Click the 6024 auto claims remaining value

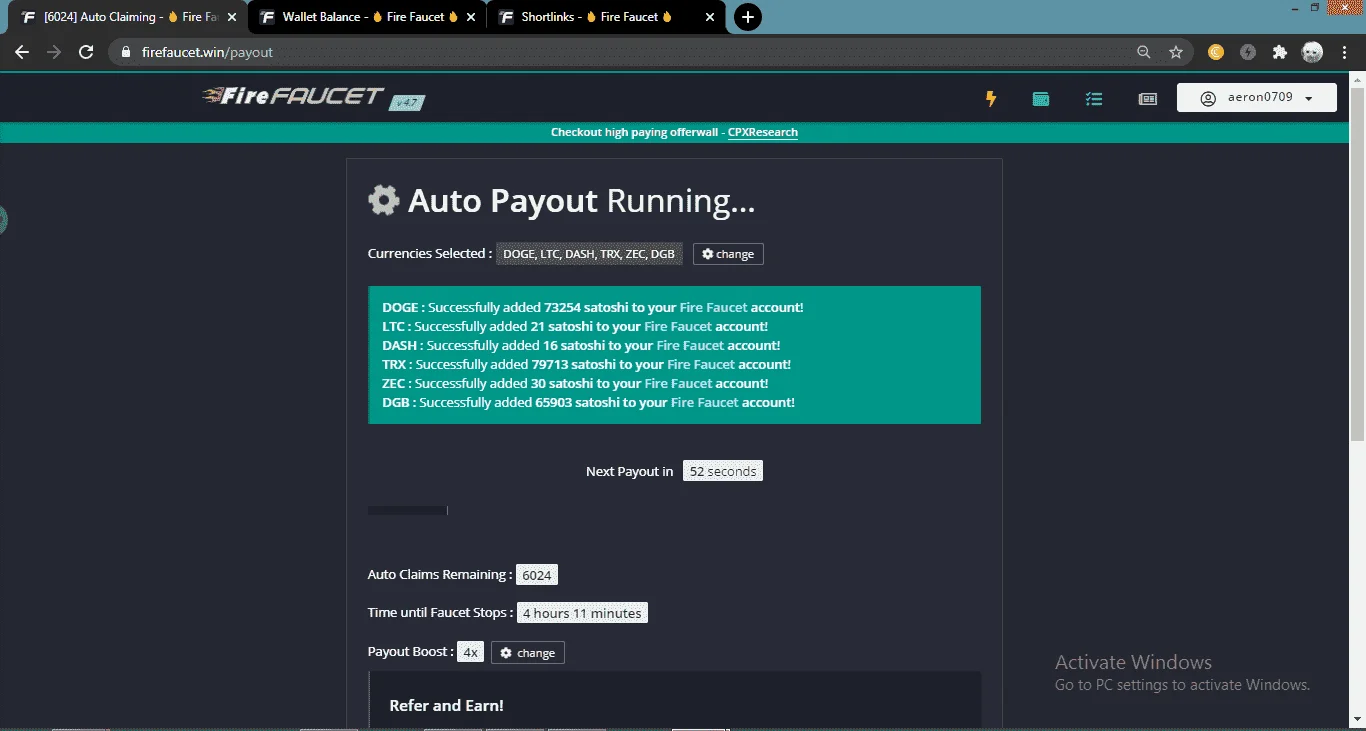click(x=537, y=575)
